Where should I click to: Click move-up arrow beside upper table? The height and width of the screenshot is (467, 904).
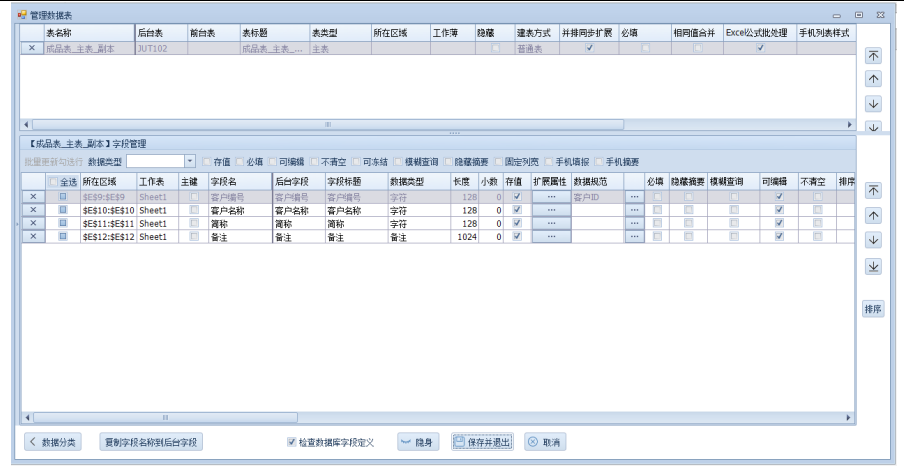point(873,80)
